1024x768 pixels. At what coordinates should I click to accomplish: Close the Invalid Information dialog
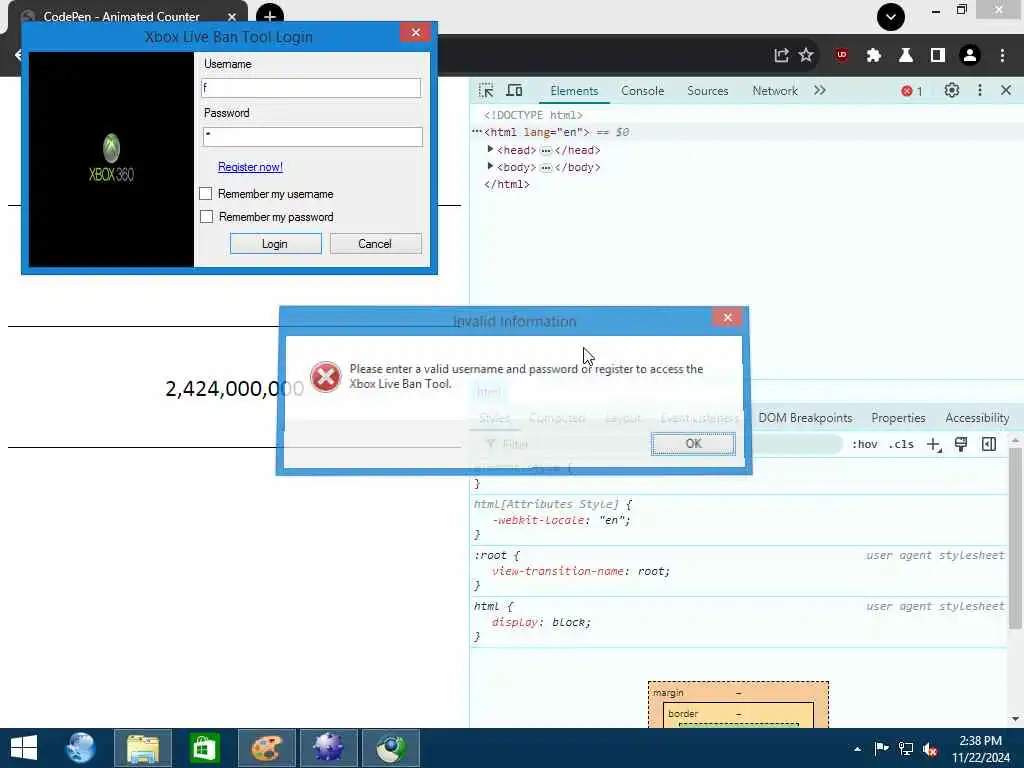[x=728, y=317]
